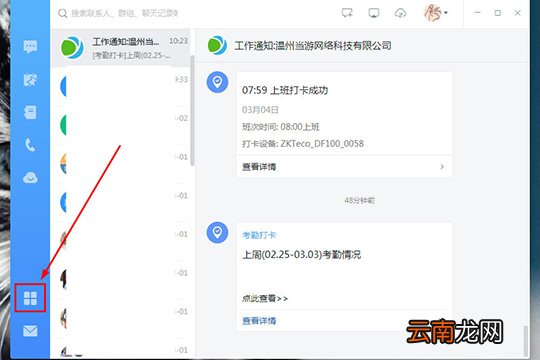The image size is (540, 360).
Task: Click attendance pin avatar beside 07:59 message
Action: [x=217, y=82]
